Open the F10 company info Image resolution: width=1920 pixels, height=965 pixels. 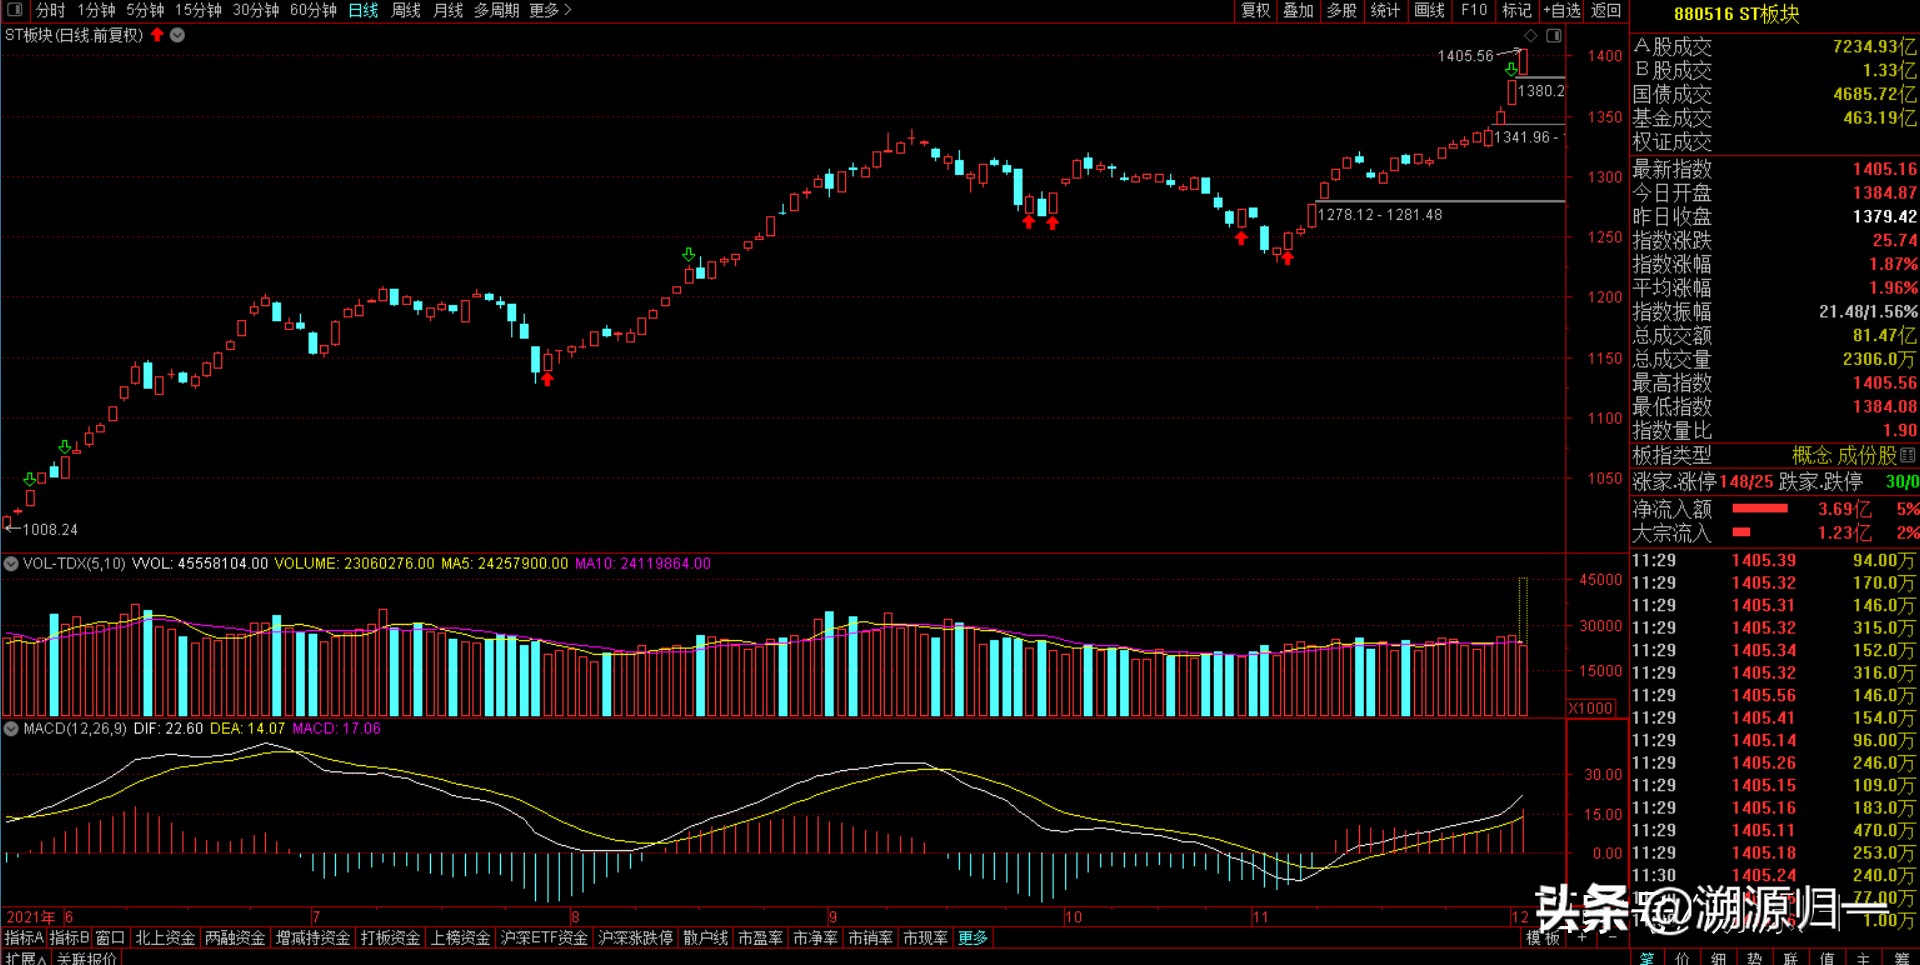click(1473, 10)
